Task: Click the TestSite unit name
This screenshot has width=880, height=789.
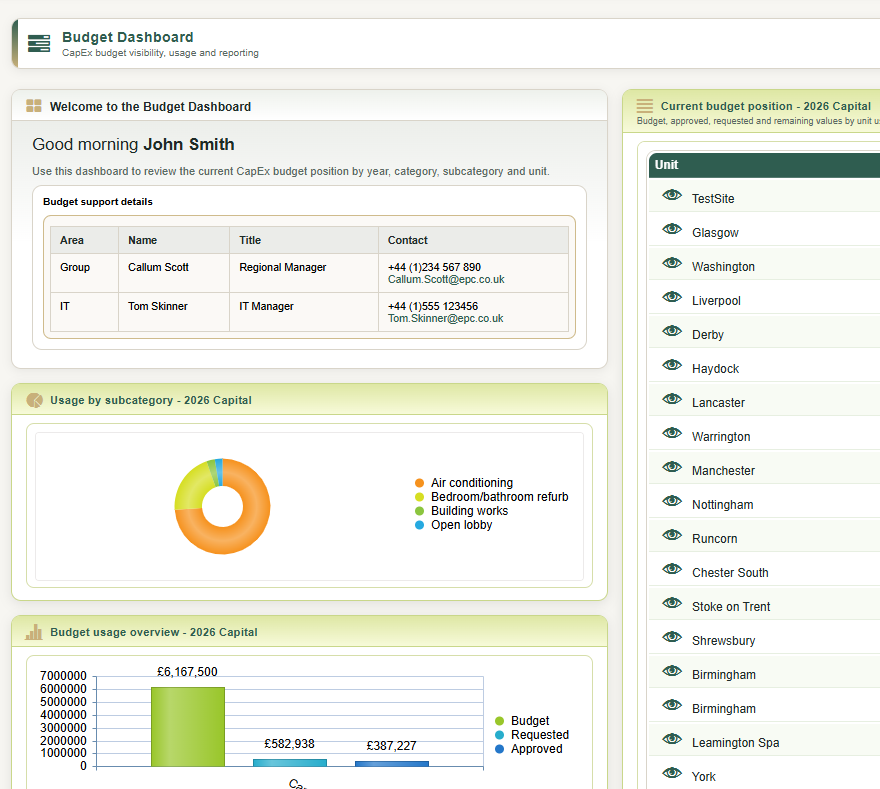Action: [x=713, y=199]
